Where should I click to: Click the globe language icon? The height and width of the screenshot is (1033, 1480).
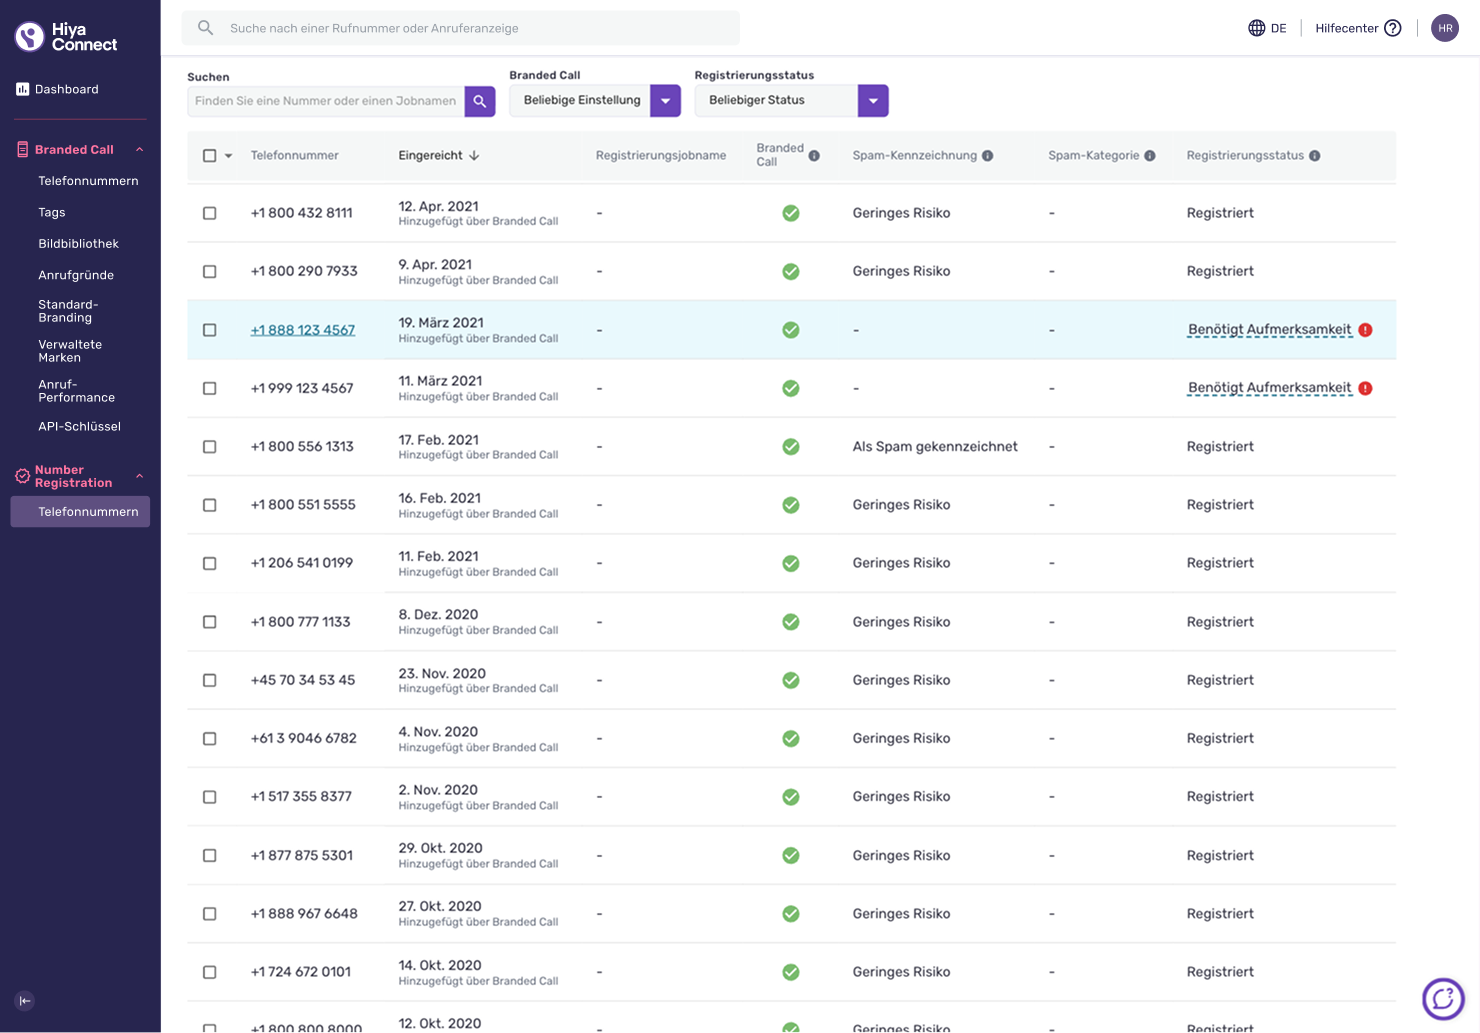pyautogui.click(x=1257, y=28)
